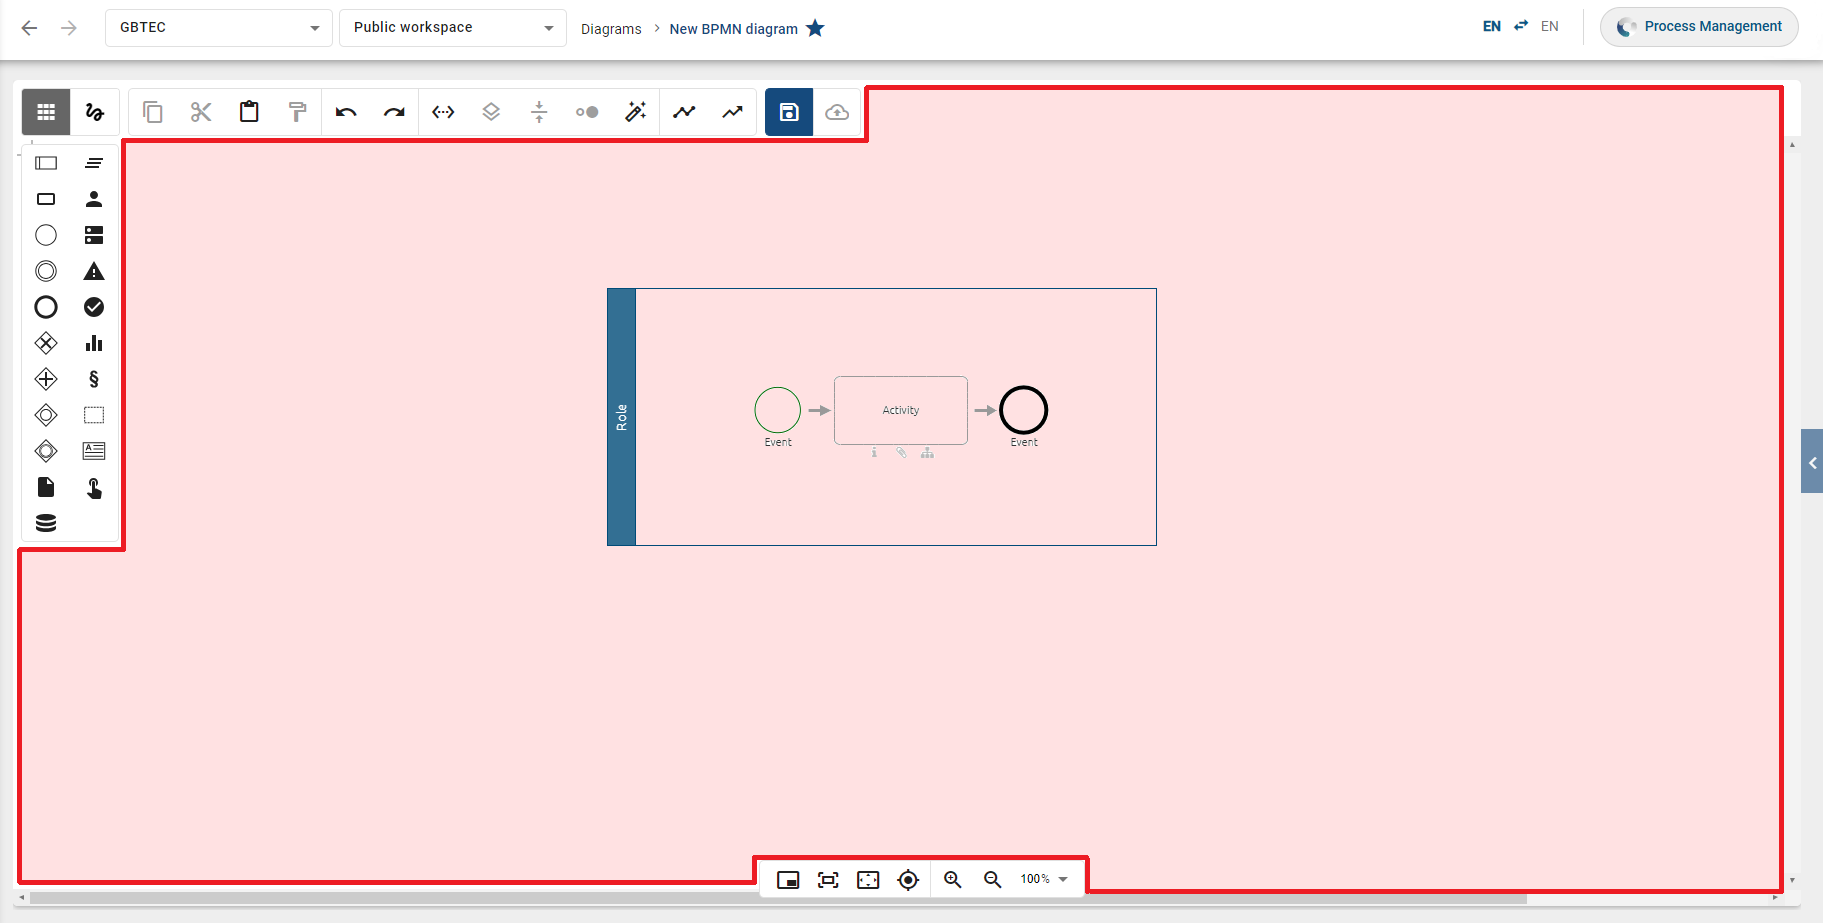Pick the checkmark circle control symbol
Image resolution: width=1823 pixels, height=923 pixels.
point(94,307)
